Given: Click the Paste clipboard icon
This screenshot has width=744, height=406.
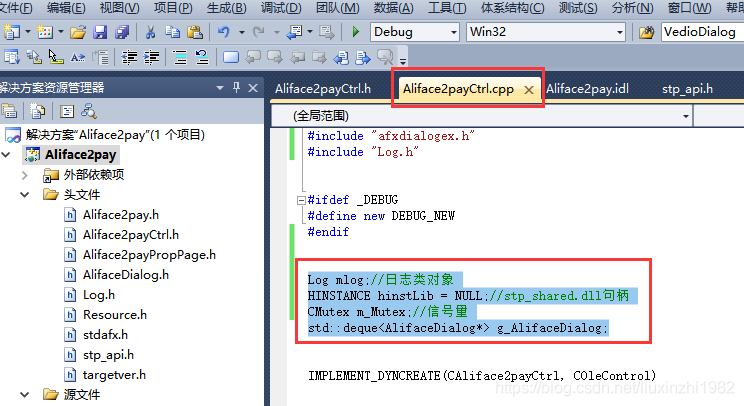Looking at the screenshot, I should (x=195, y=32).
